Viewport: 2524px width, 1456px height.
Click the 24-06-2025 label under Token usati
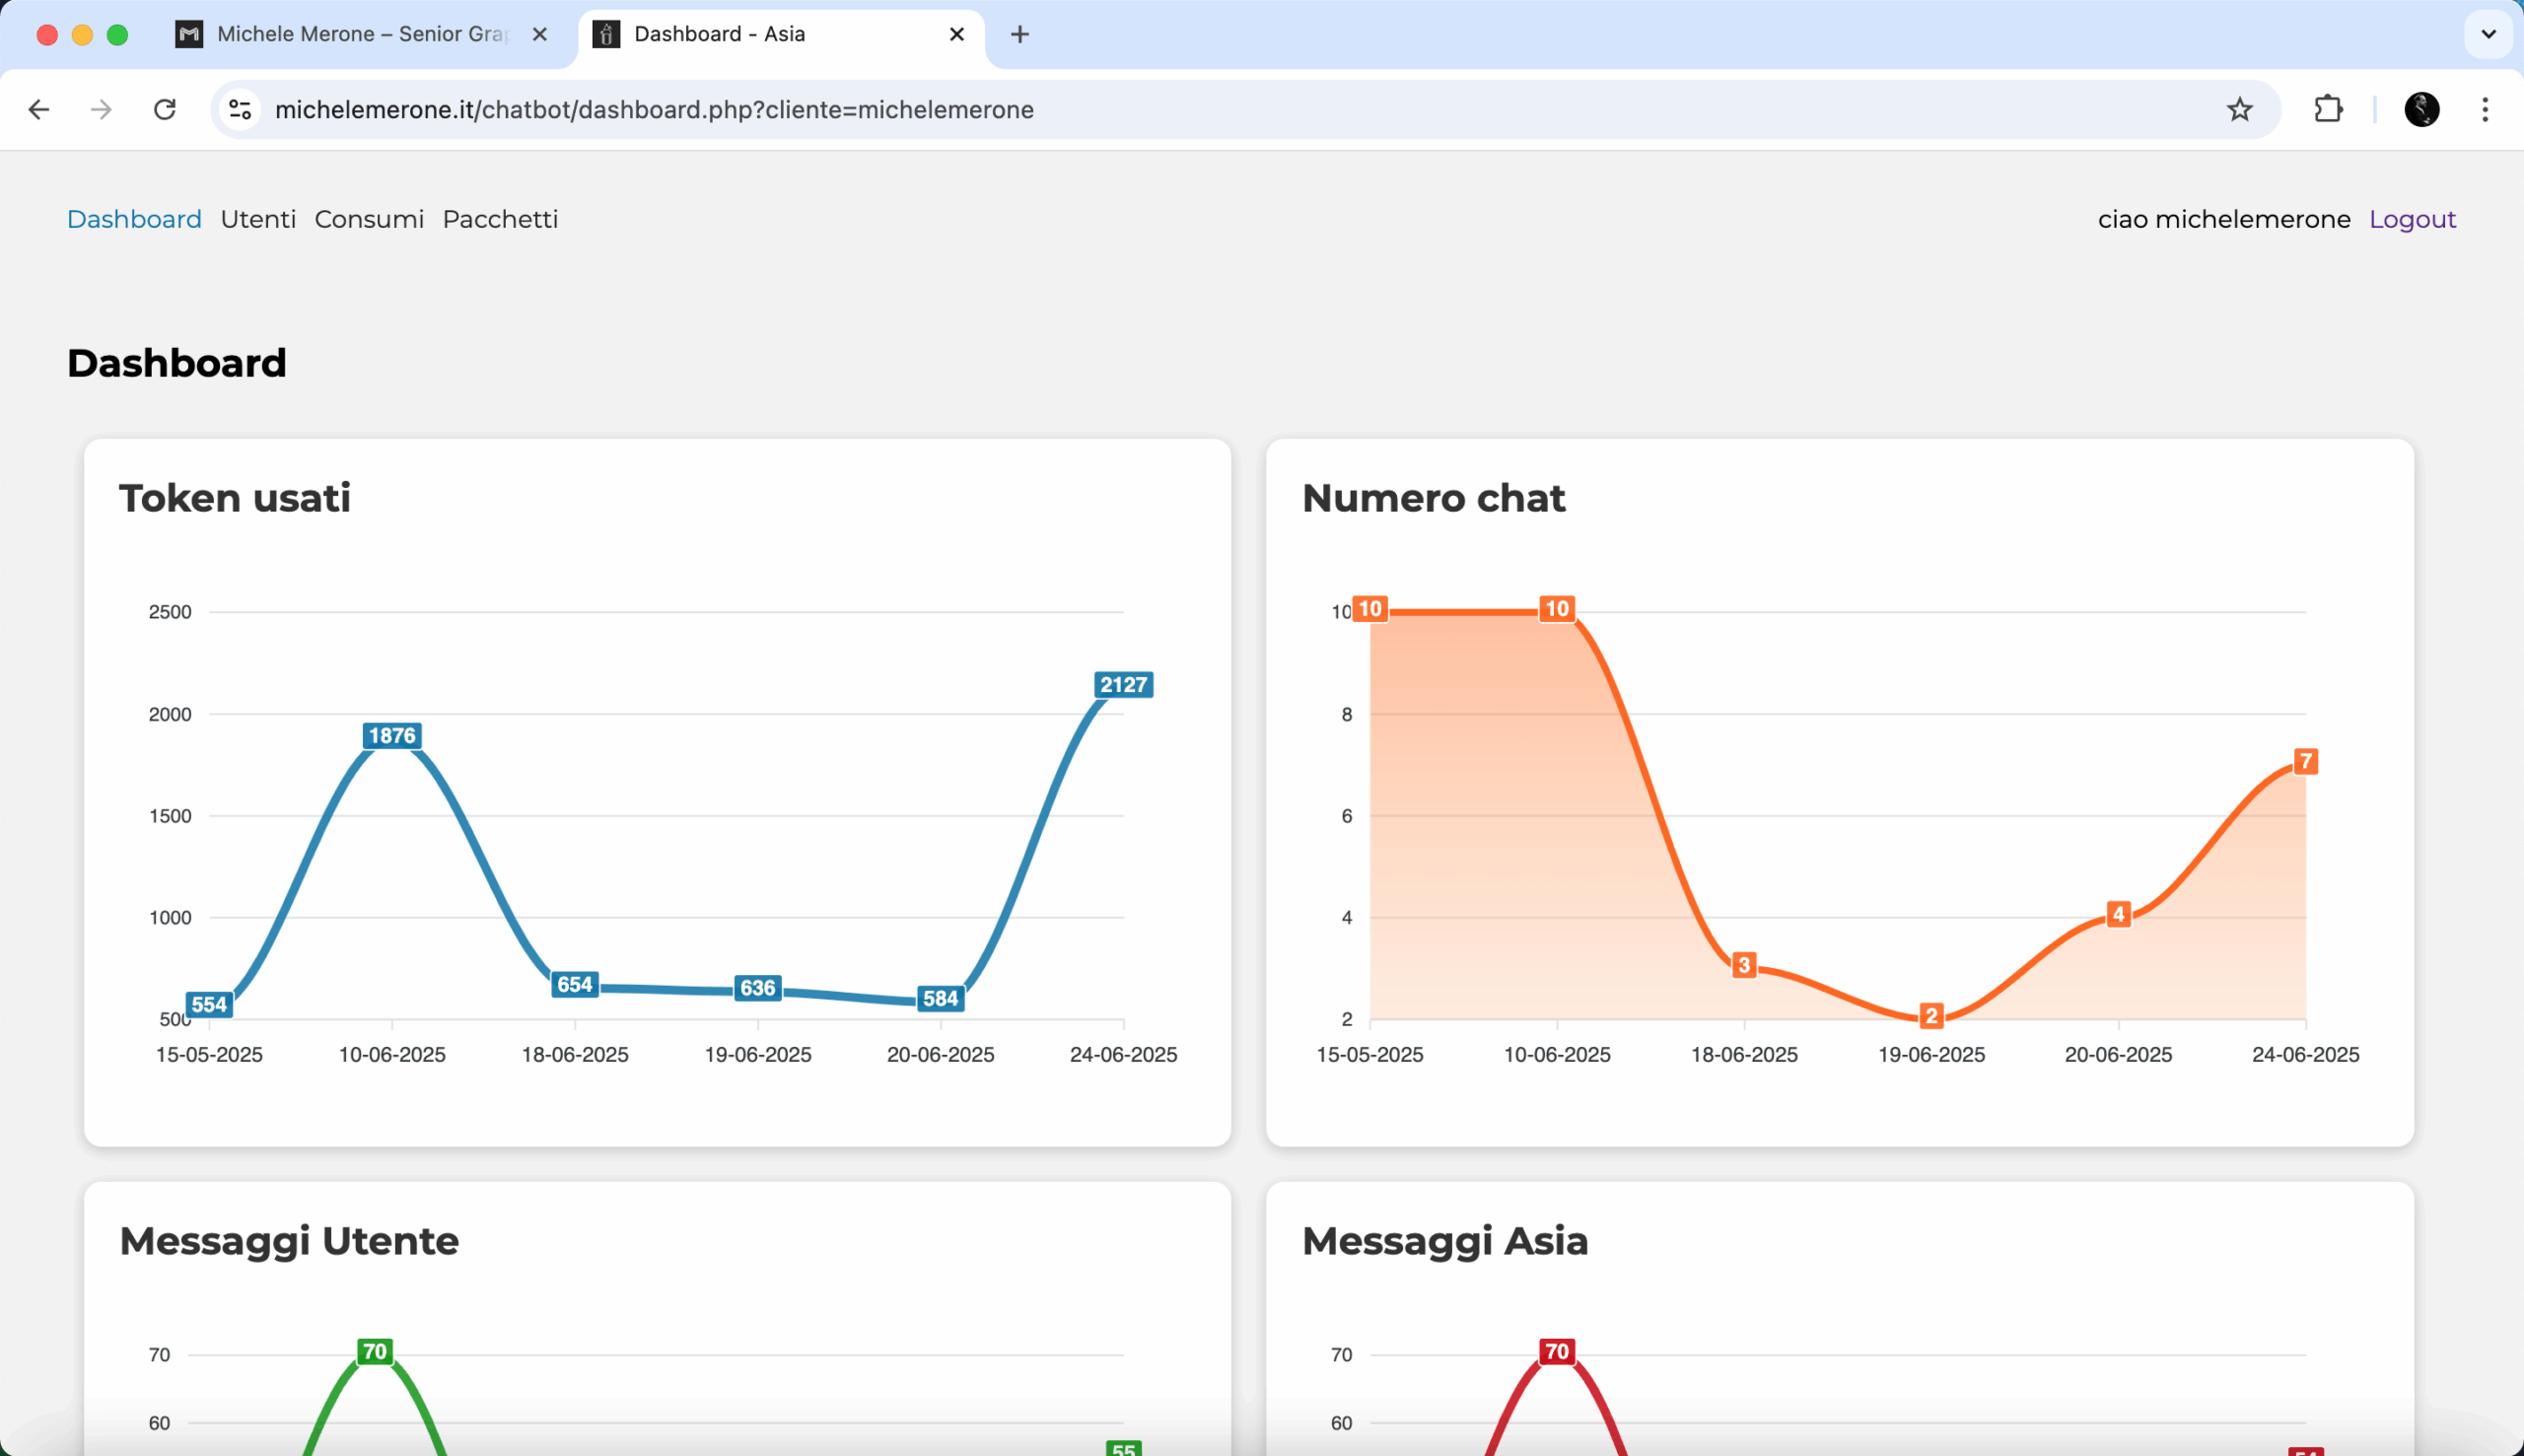tap(1123, 1055)
